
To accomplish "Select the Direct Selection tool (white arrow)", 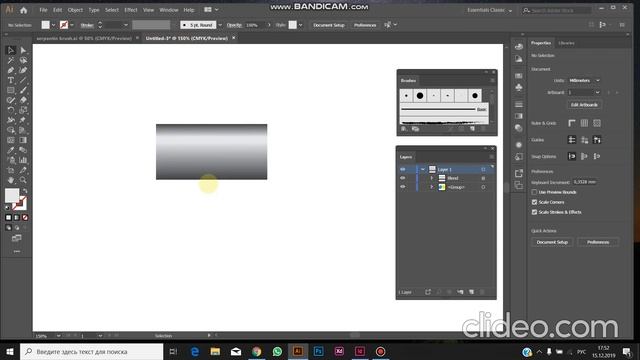I will pyautogui.click(x=23, y=50).
